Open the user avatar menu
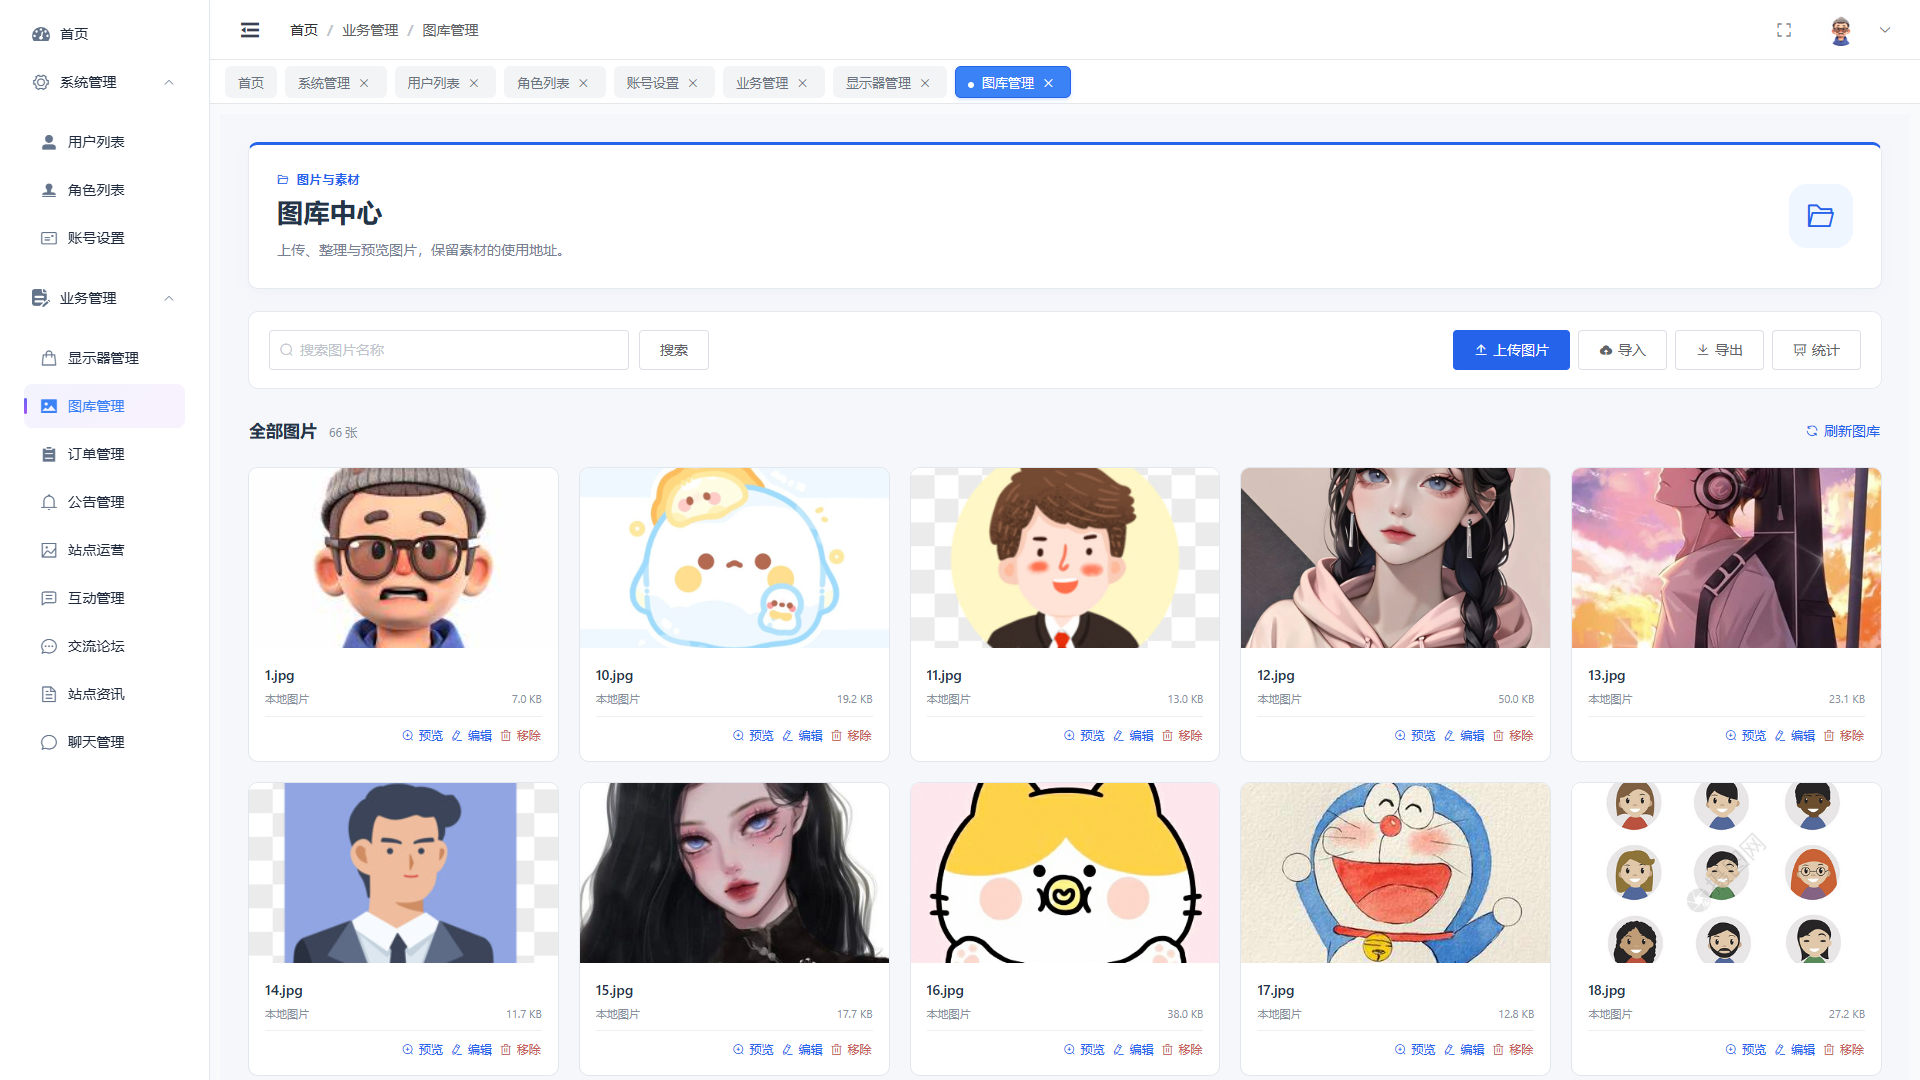Image resolution: width=1920 pixels, height=1080 pixels. click(x=1841, y=30)
